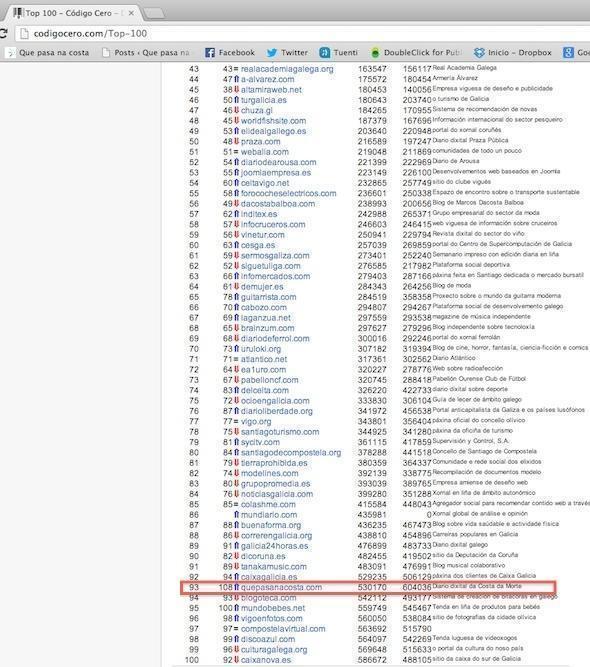The image size is (590, 667).
Task: Open the a-alvarez.com link
Action: pyautogui.click(x=268, y=80)
